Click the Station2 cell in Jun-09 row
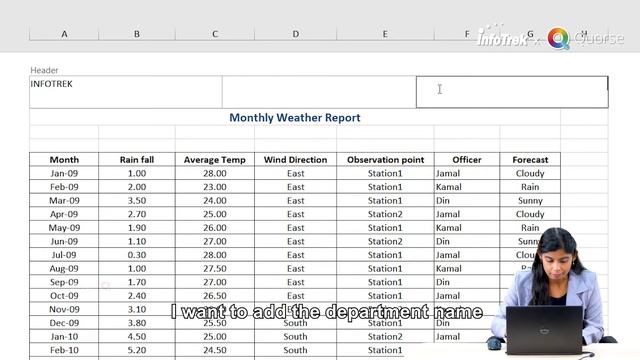The image size is (640, 360). pos(385,241)
